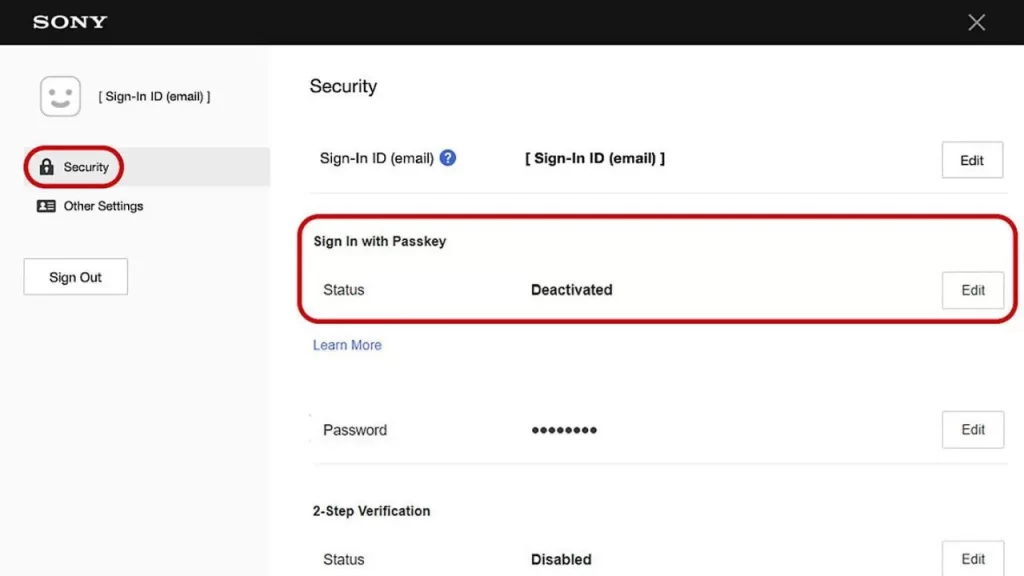Close the account settings with X
The width and height of the screenshot is (1024, 576).
click(x=977, y=22)
